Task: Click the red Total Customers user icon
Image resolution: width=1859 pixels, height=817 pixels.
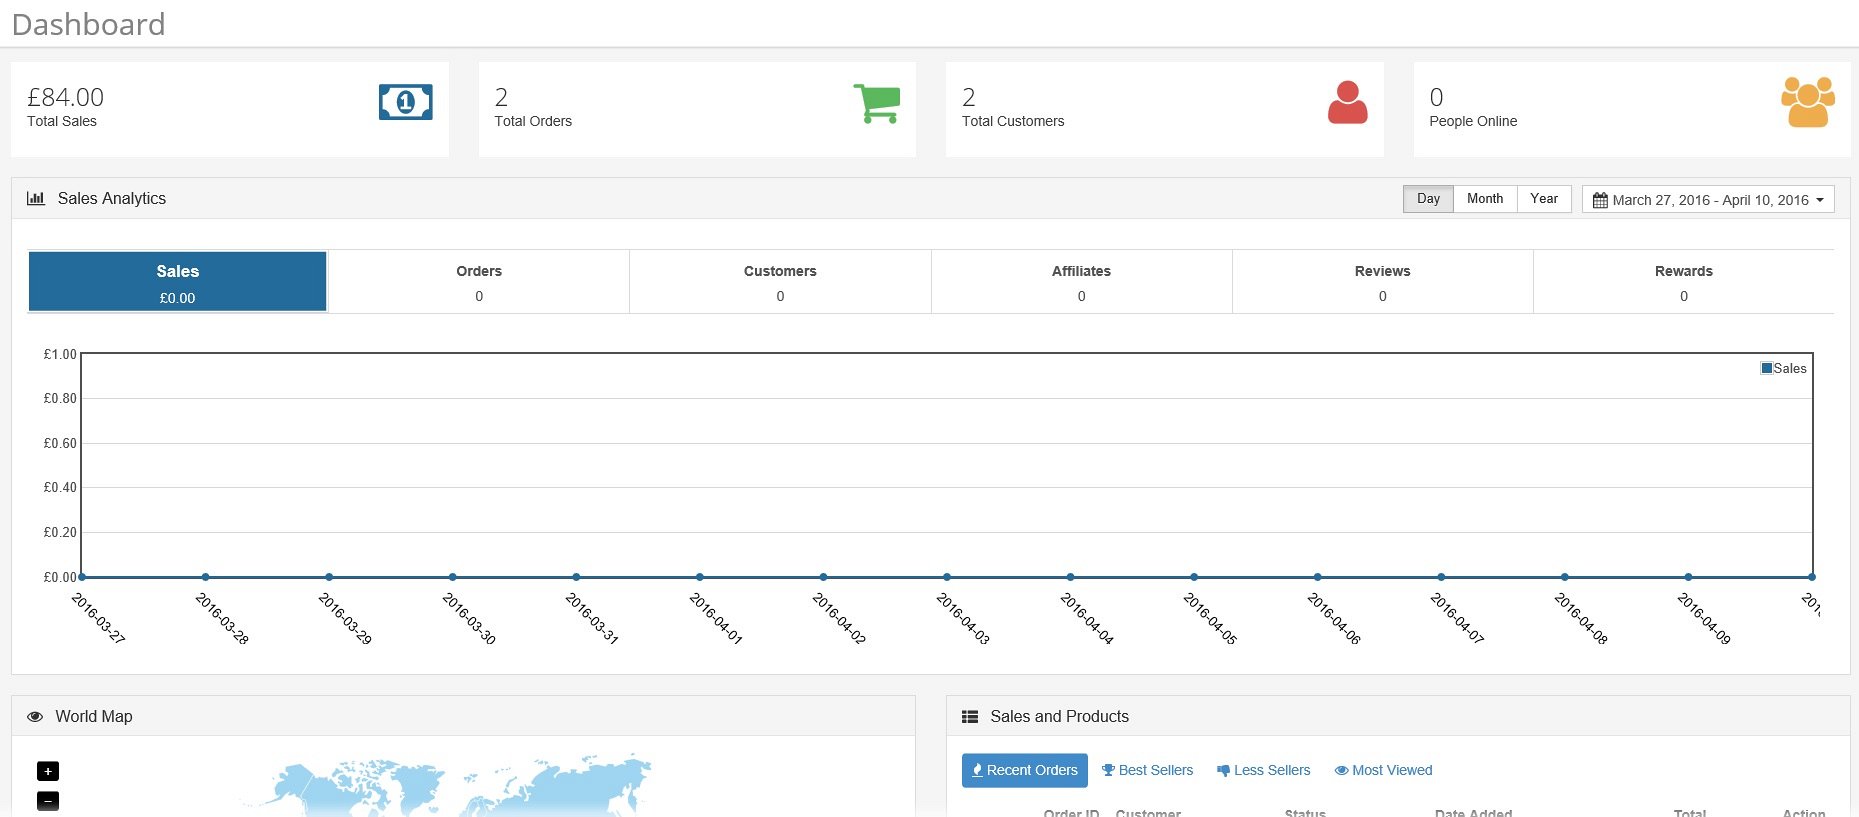Action: (x=1347, y=102)
